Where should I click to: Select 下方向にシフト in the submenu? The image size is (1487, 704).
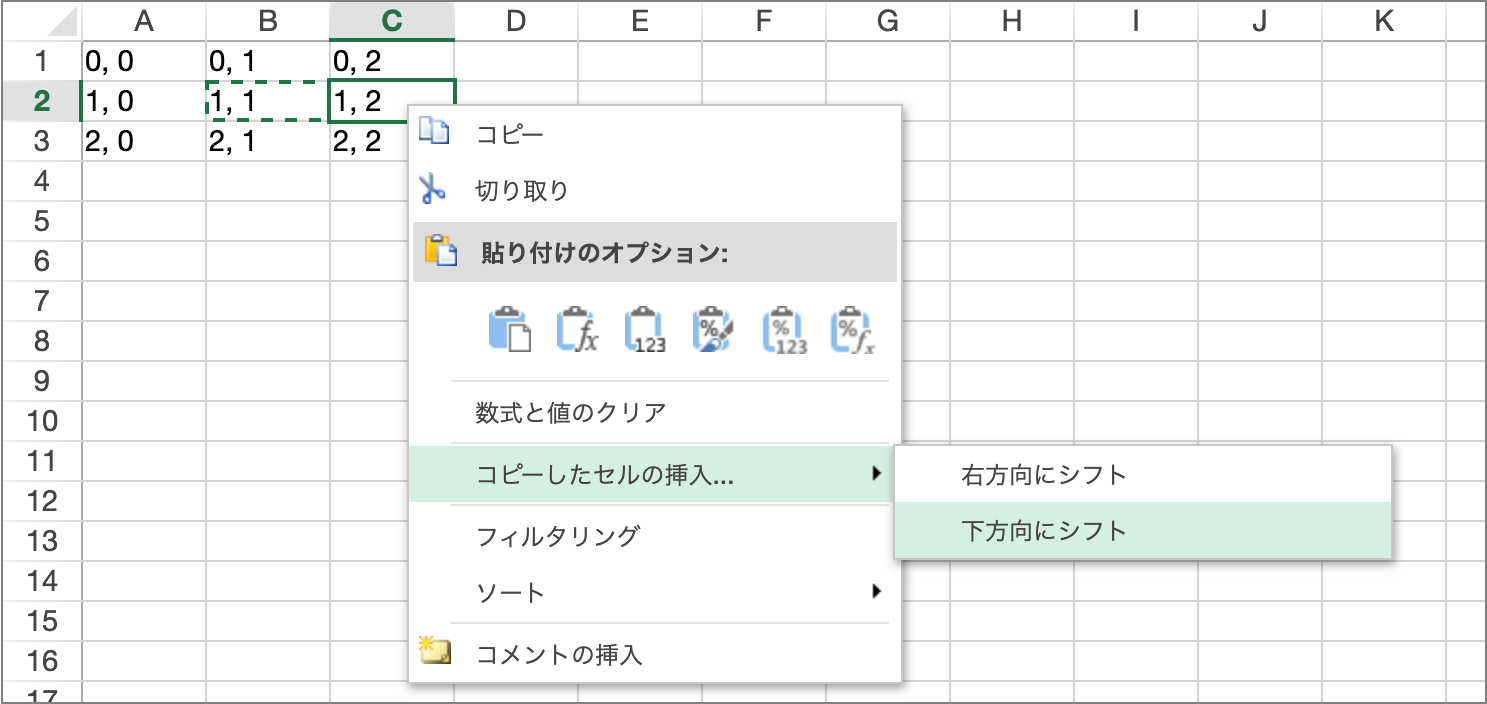tap(1143, 531)
